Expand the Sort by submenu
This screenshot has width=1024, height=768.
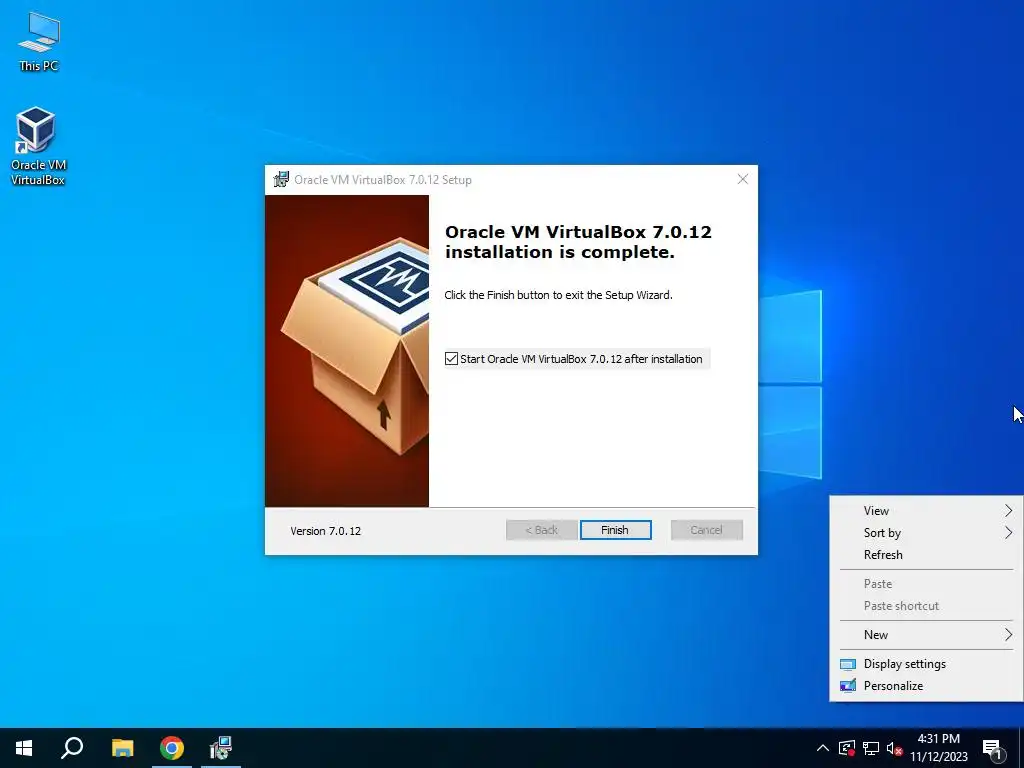coord(926,533)
